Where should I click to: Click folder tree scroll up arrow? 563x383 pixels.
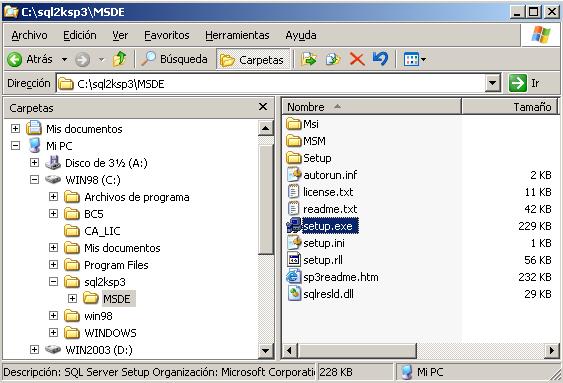click(265, 128)
